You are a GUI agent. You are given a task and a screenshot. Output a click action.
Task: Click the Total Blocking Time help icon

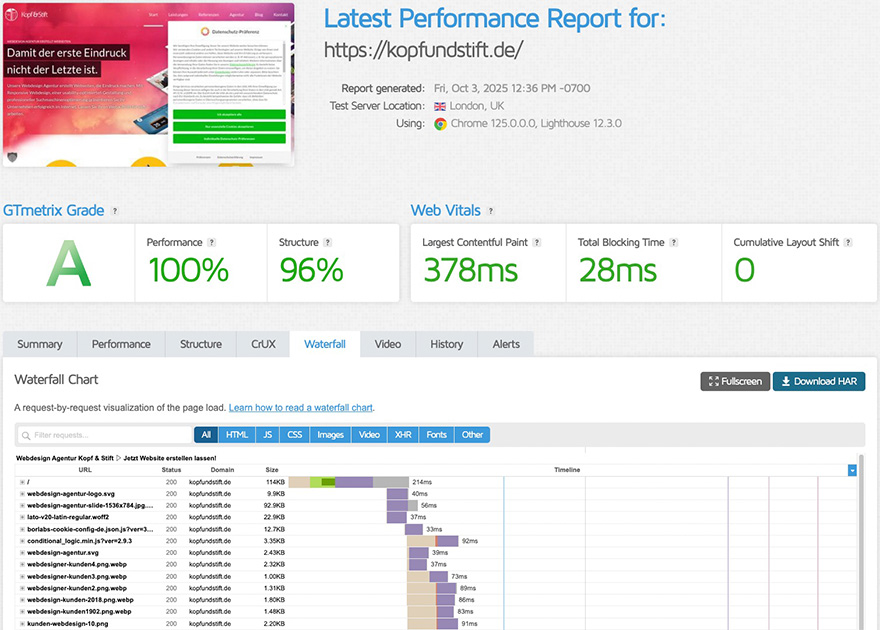(675, 243)
